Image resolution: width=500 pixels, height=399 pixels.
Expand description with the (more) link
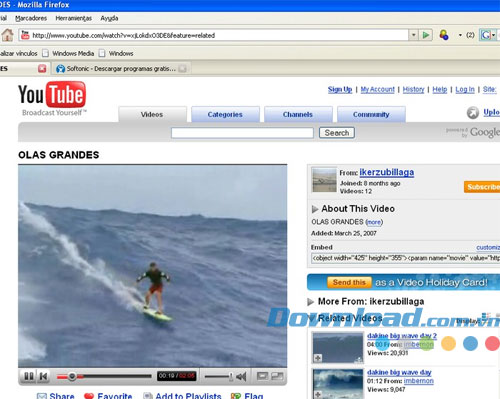[x=374, y=222]
